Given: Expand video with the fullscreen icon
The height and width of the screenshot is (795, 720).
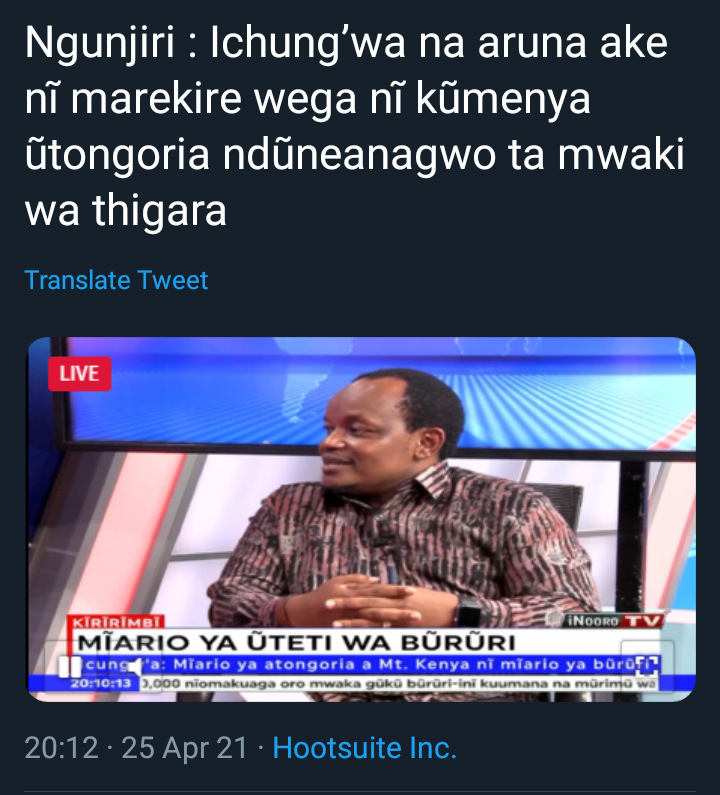Looking at the screenshot, I should pyautogui.click(x=647, y=666).
